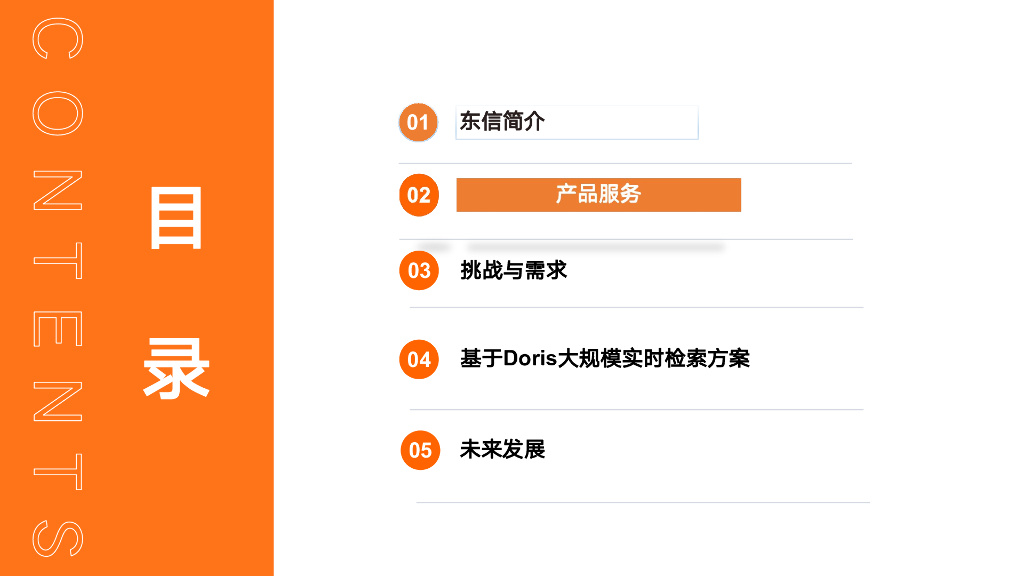Click the divider line under the Doris entry

[x=636, y=409]
